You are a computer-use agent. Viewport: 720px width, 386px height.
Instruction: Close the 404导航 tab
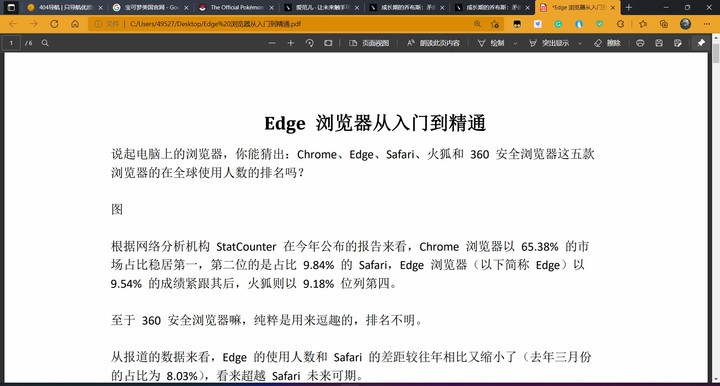(101, 8)
